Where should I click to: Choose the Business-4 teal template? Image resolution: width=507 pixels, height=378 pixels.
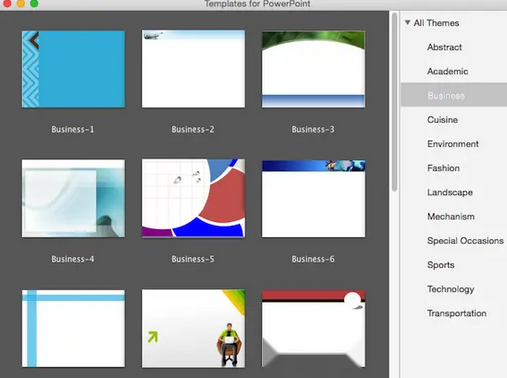[73, 198]
